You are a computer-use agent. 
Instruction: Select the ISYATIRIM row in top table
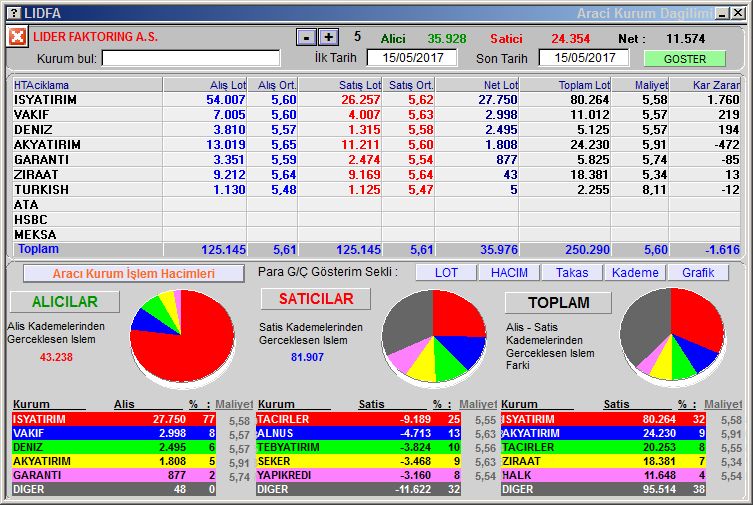pos(376,100)
